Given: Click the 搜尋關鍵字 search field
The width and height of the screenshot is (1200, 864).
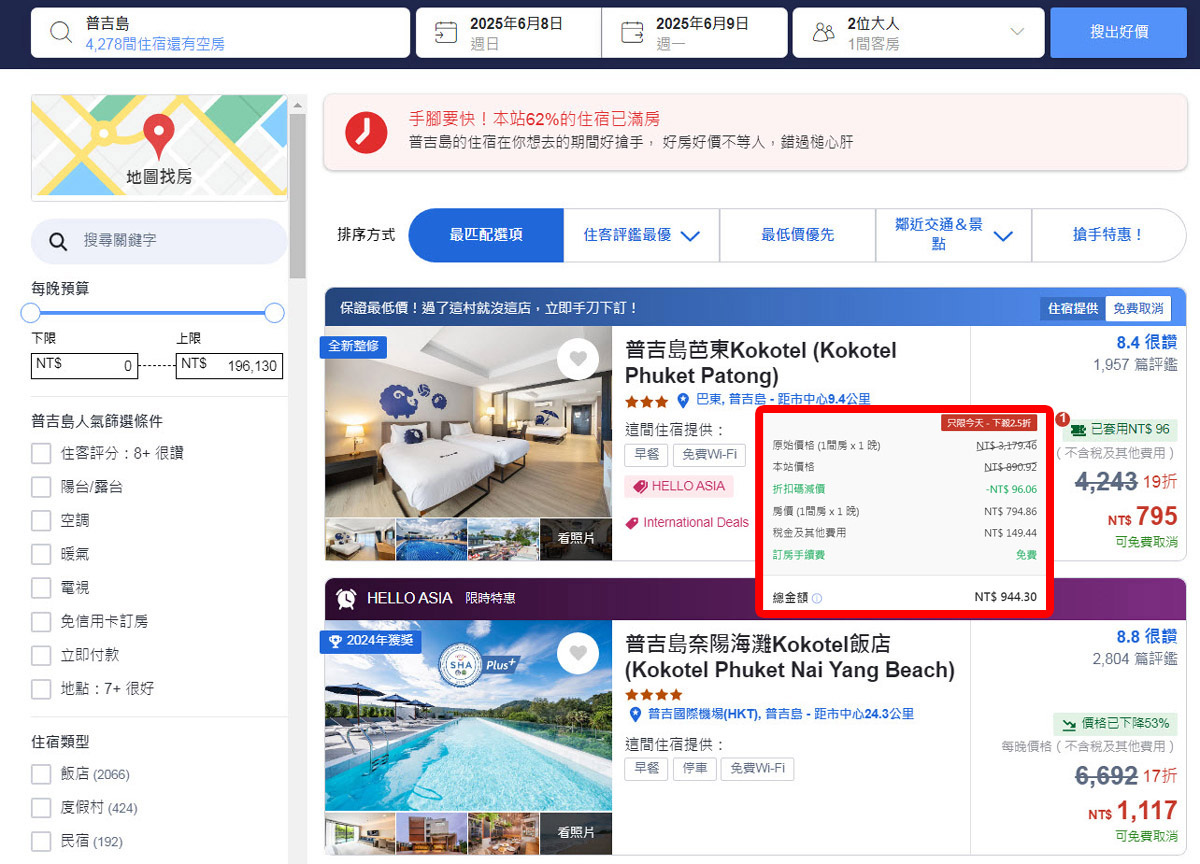Looking at the screenshot, I should pos(159,241).
